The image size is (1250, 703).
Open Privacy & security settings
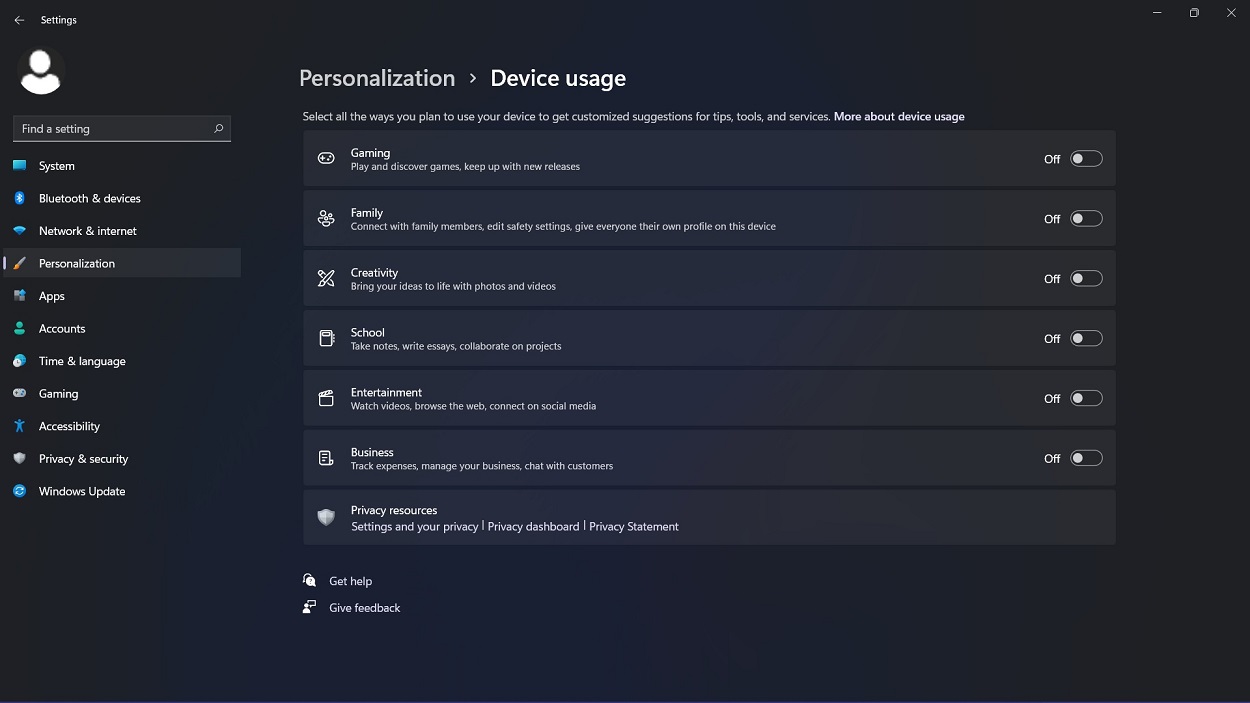coord(22,459)
